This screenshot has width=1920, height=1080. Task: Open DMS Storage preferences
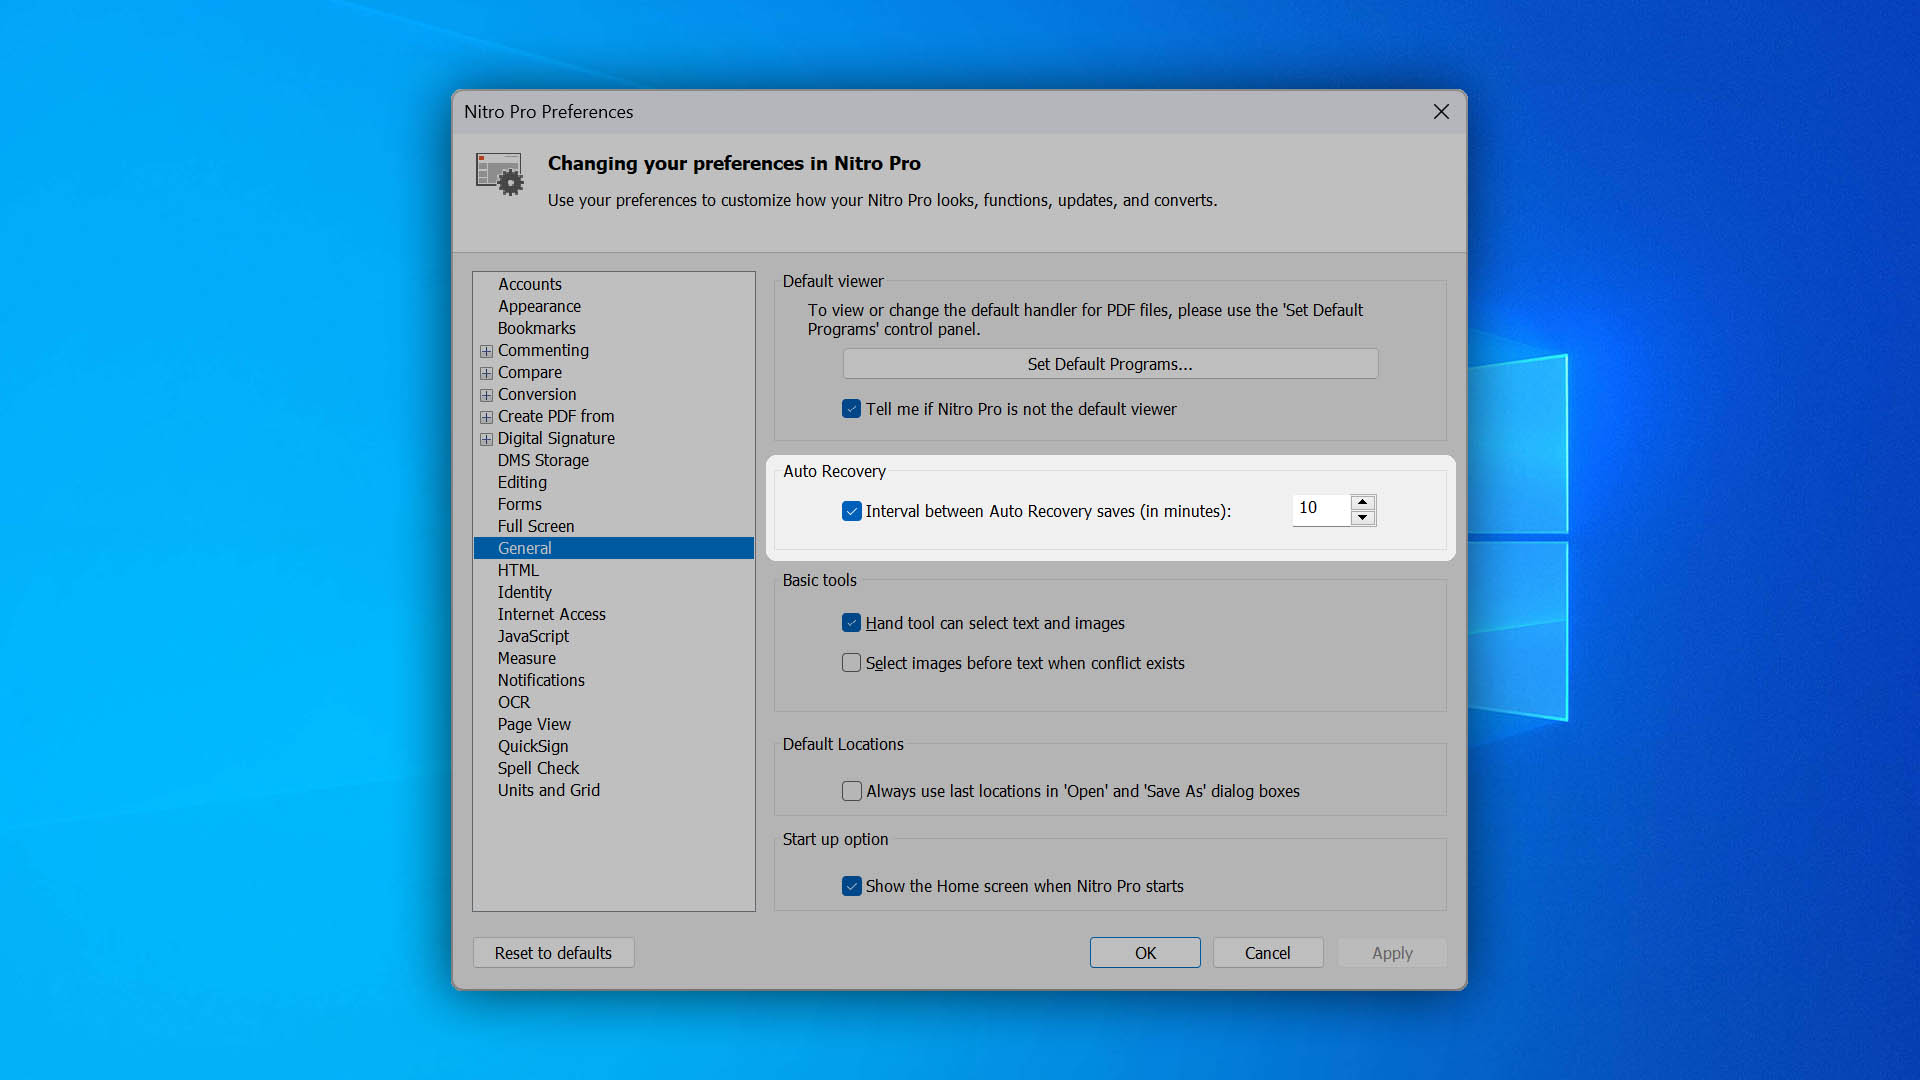(543, 460)
